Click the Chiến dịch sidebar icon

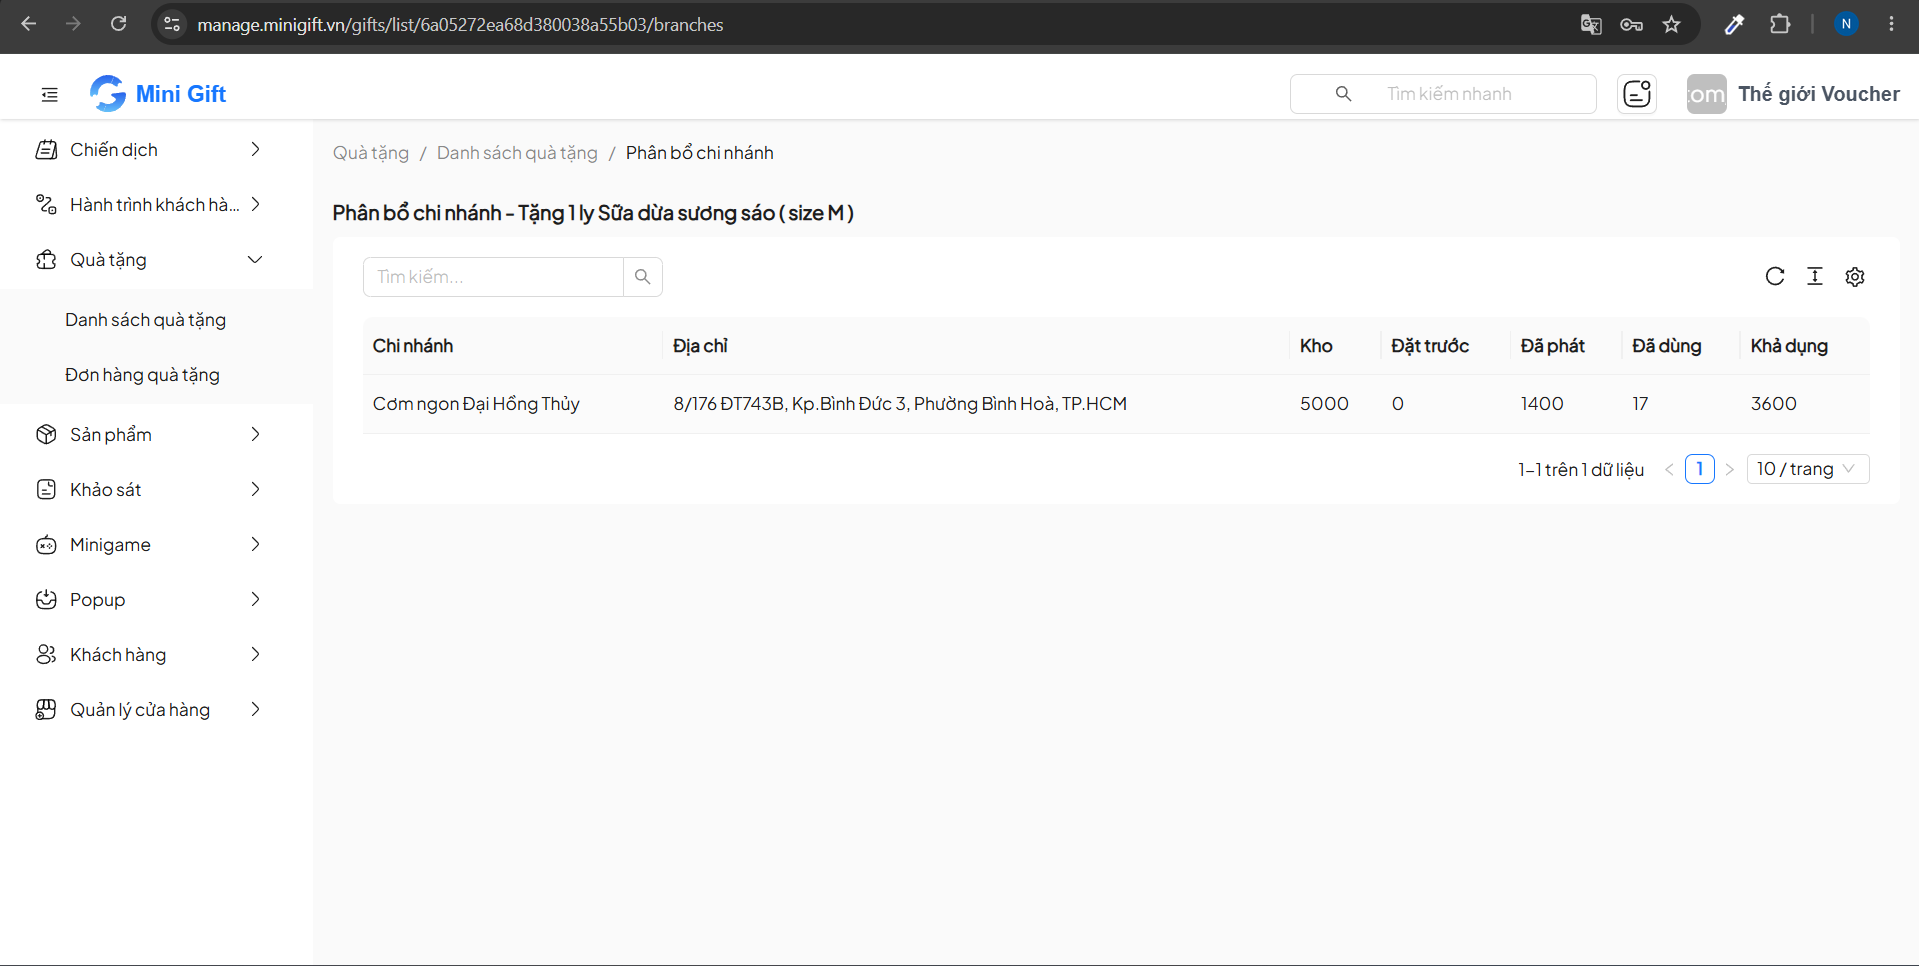pyautogui.click(x=46, y=150)
